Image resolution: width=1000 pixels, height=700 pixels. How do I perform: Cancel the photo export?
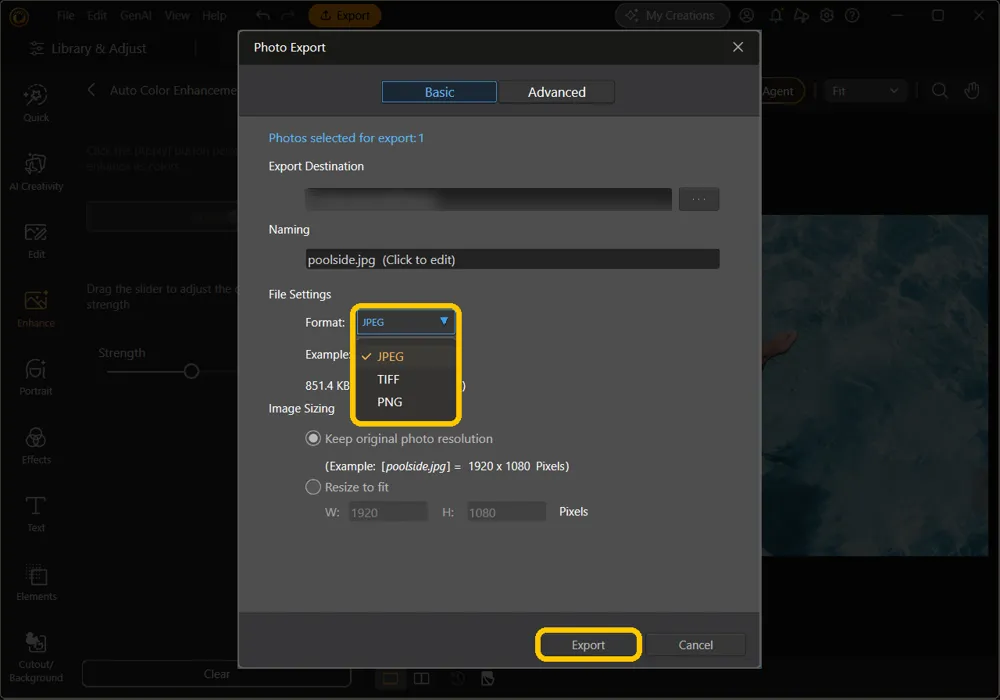pos(695,645)
